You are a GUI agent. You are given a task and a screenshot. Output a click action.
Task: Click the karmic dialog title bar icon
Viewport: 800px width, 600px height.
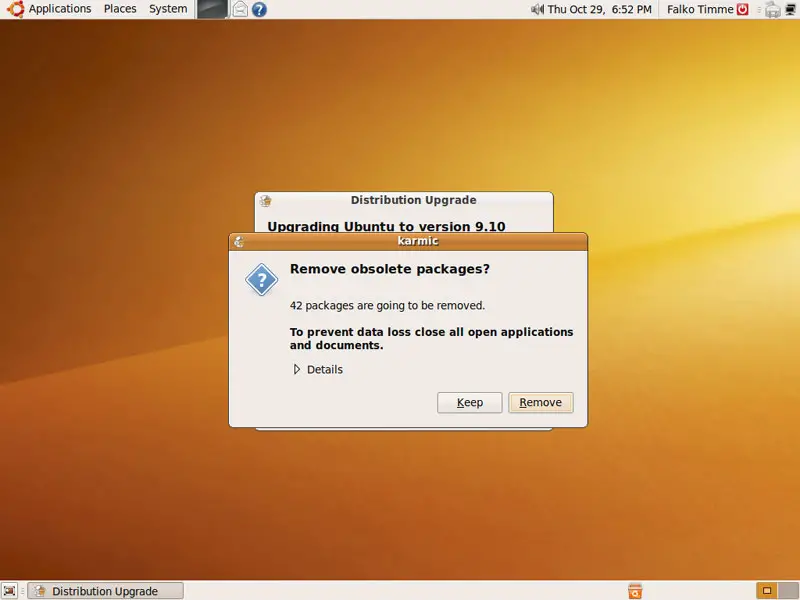point(239,241)
